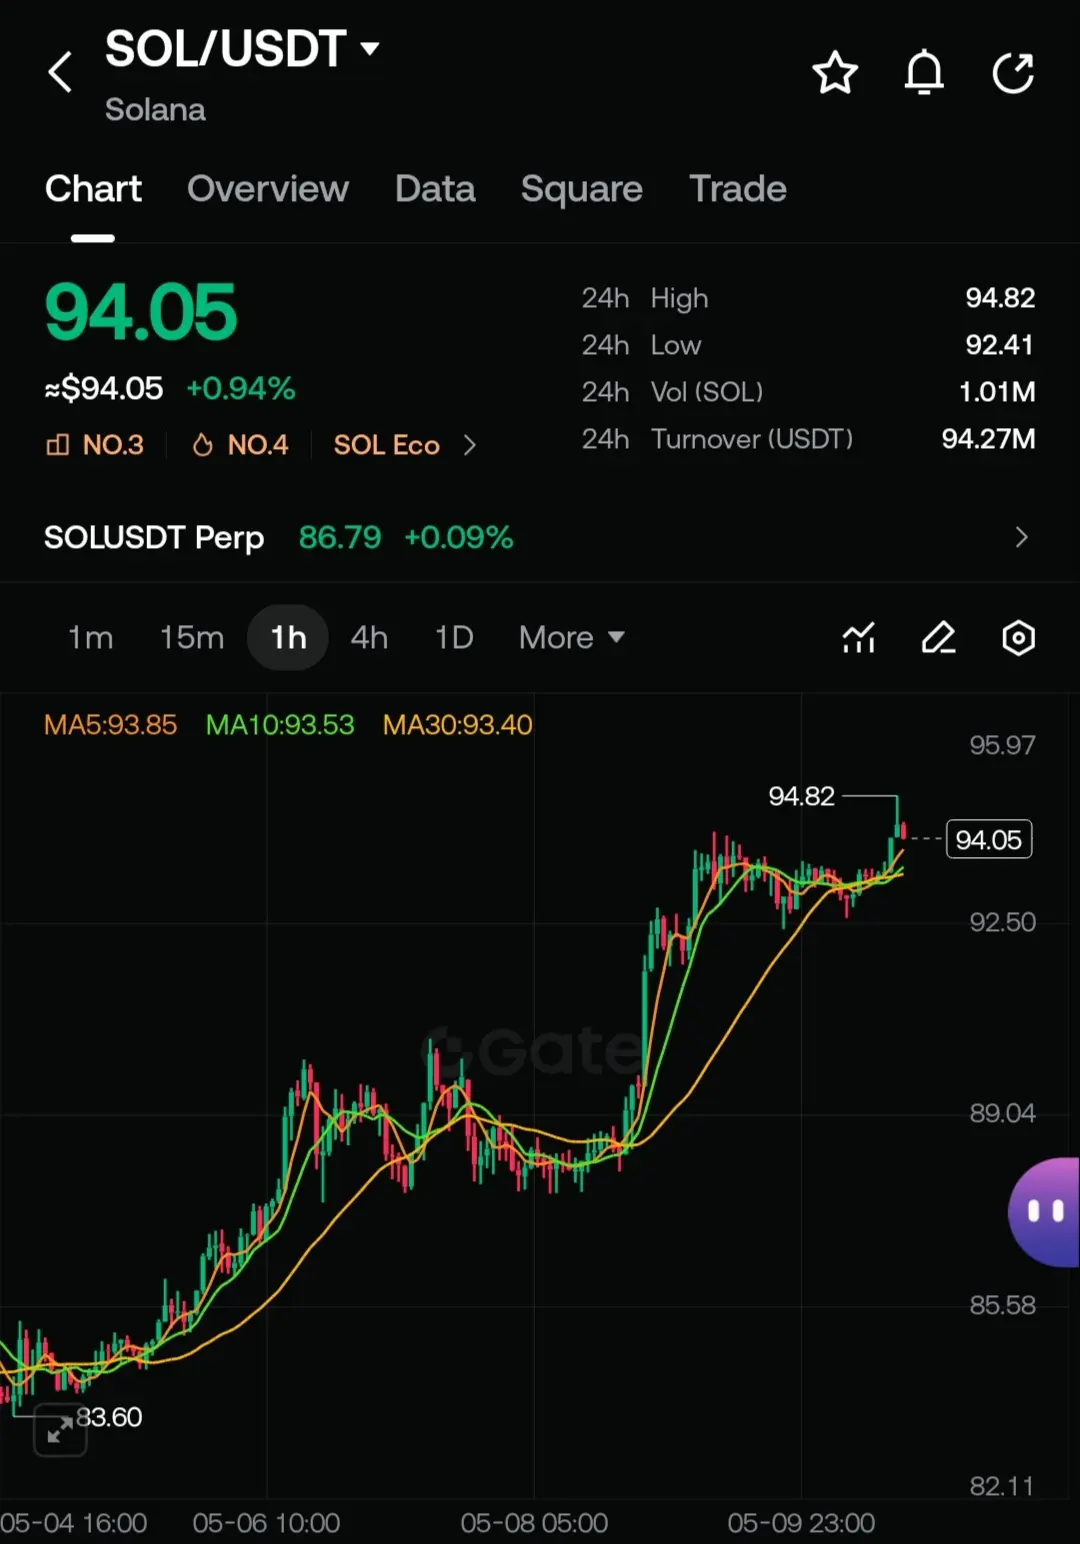Tap the 24h Turnover value 94.27M

coord(988,439)
